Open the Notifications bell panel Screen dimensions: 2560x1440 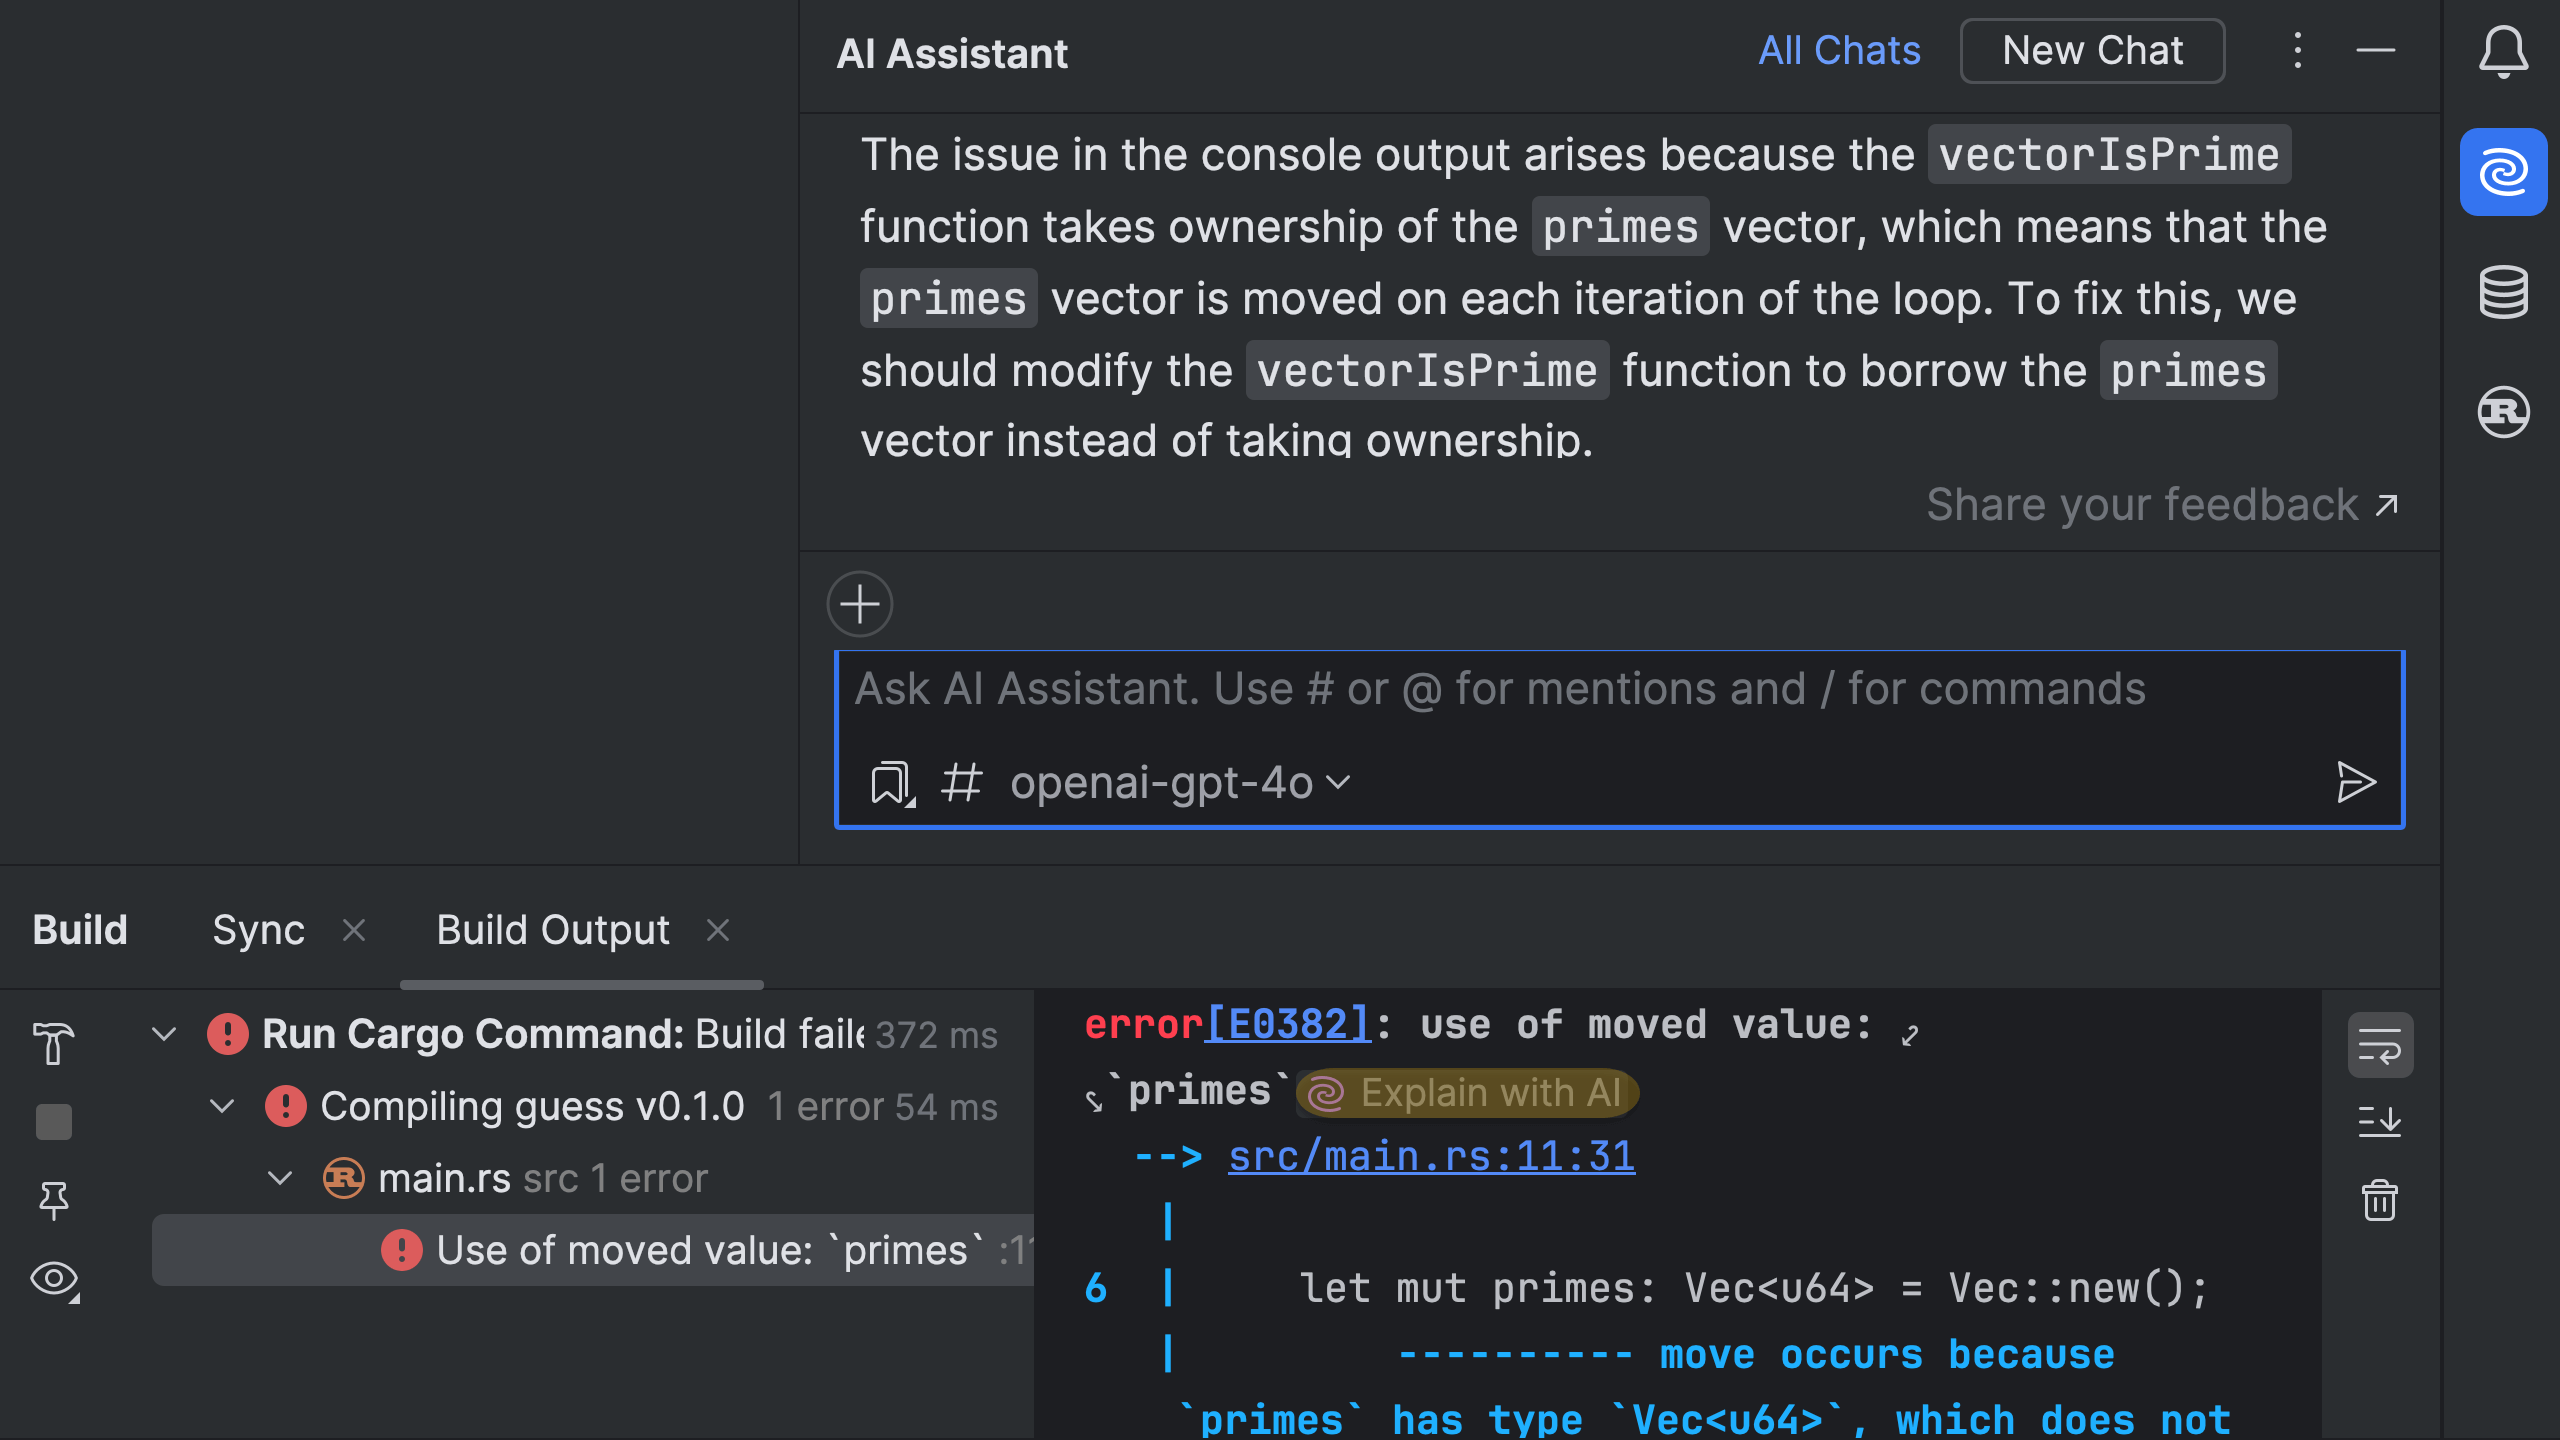tap(2503, 51)
